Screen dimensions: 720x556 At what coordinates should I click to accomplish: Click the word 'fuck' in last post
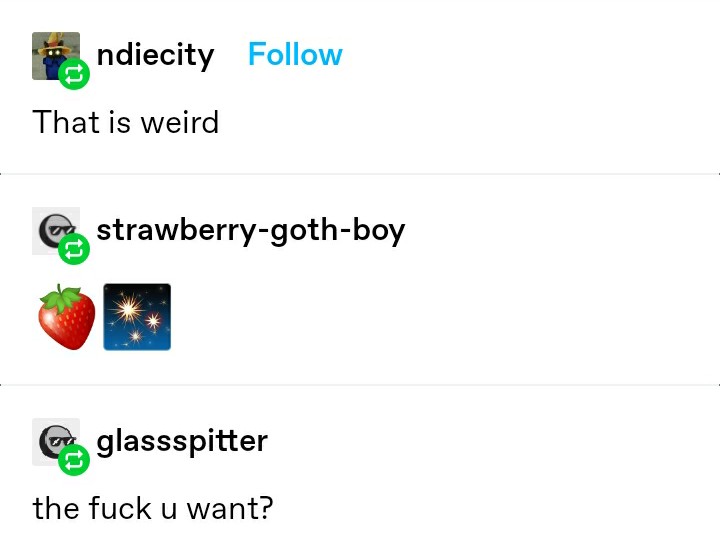point(119,508)
